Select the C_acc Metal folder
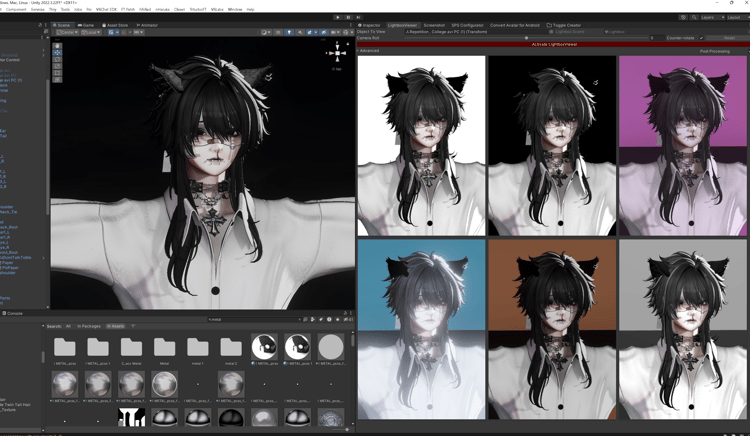 (131, 350)
